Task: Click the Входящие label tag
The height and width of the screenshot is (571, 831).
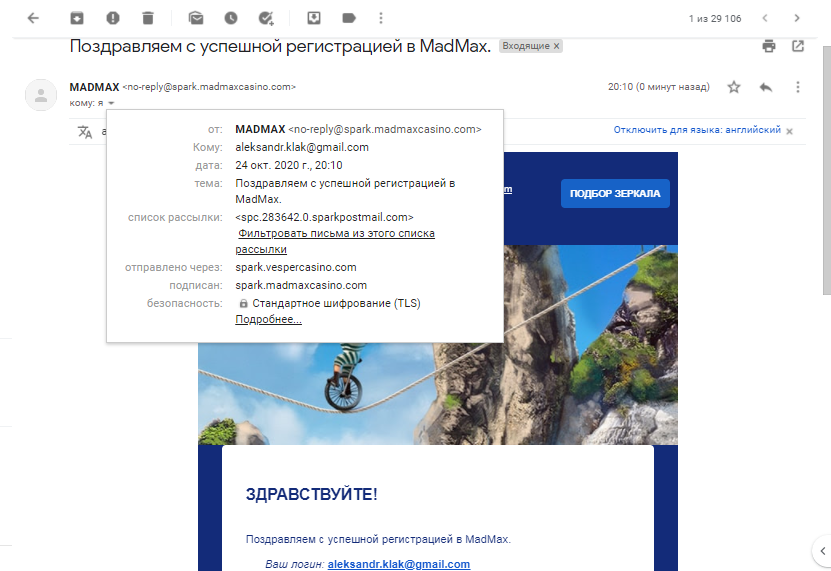Action: (526, 46)
